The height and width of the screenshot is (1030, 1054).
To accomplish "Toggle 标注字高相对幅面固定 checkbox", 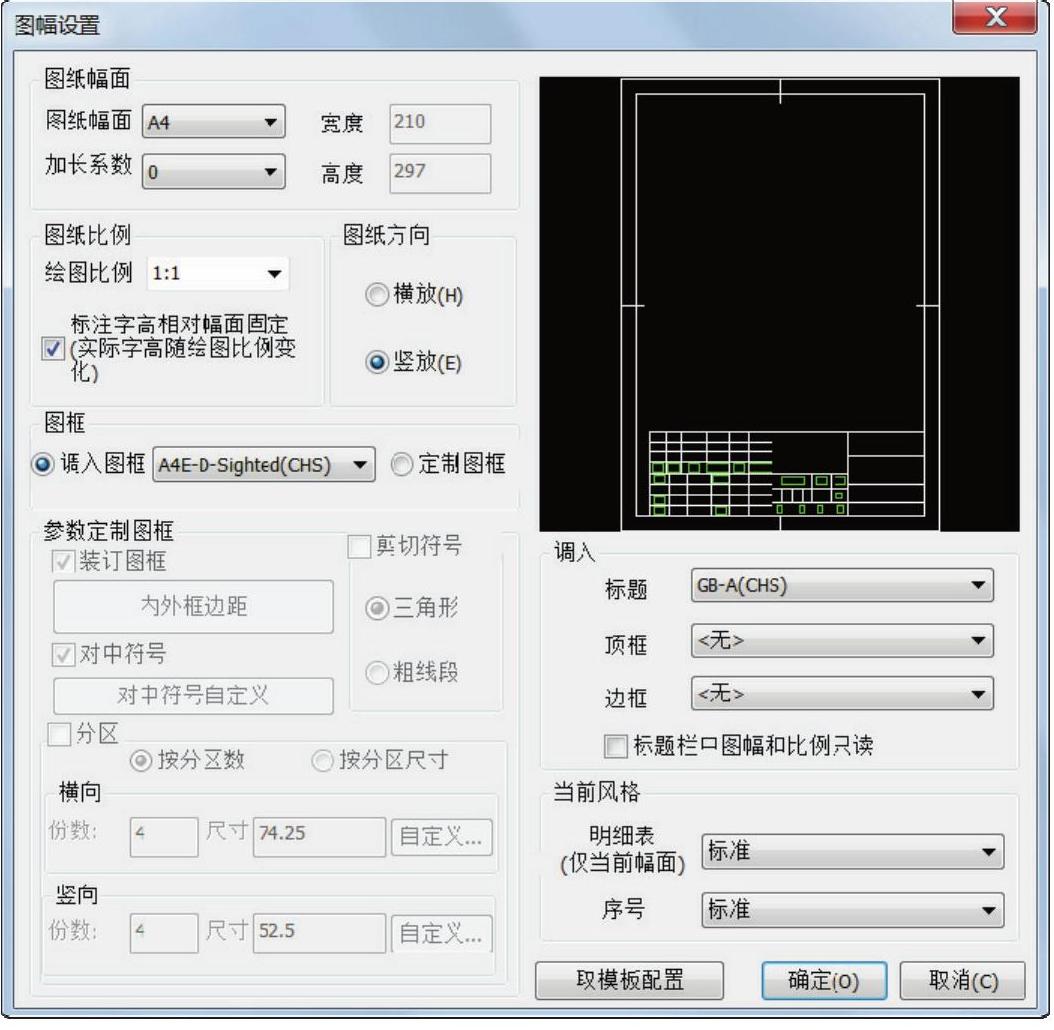I will point(53,348).
